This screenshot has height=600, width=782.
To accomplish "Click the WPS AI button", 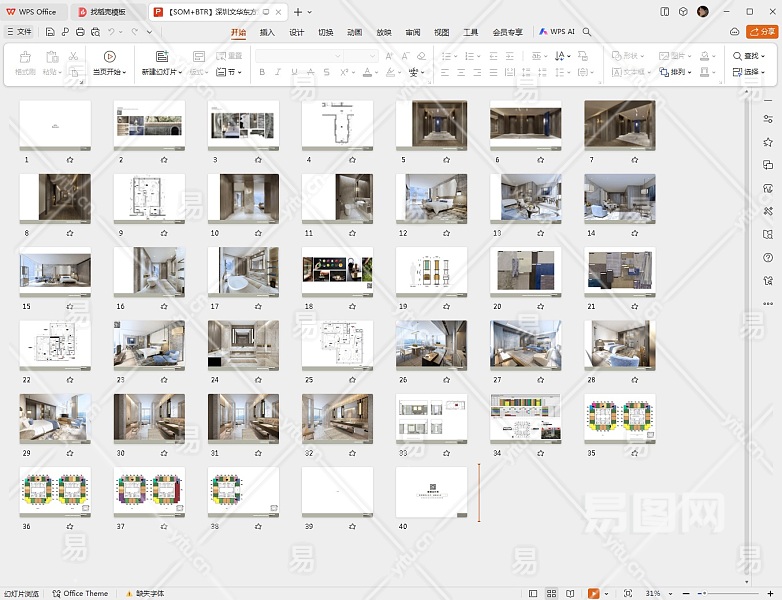I will (x=557, y=32).
